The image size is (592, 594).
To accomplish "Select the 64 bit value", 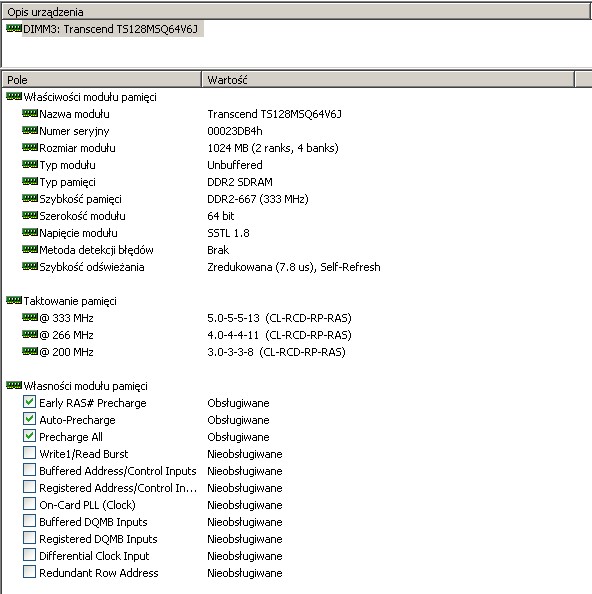I will pyautogui.click(x=220, y=216).
